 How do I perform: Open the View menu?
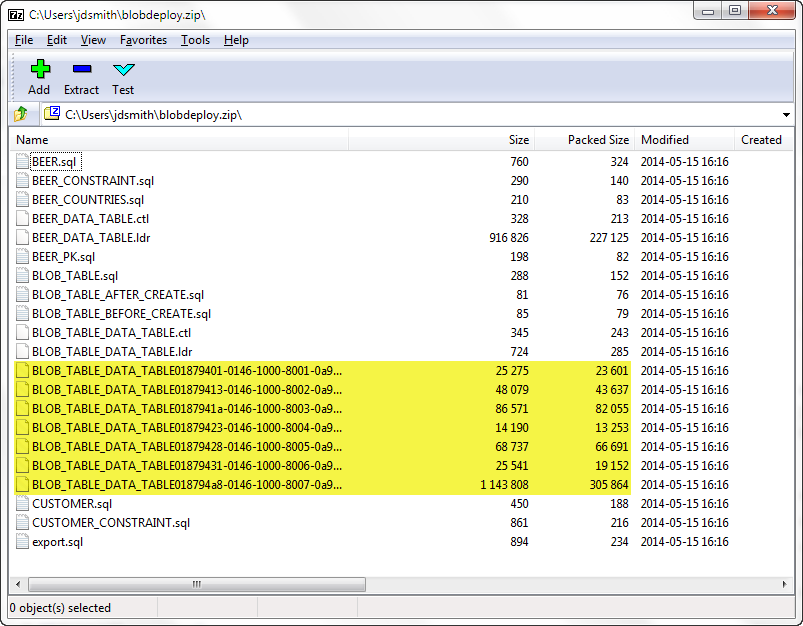coord(93,40)
